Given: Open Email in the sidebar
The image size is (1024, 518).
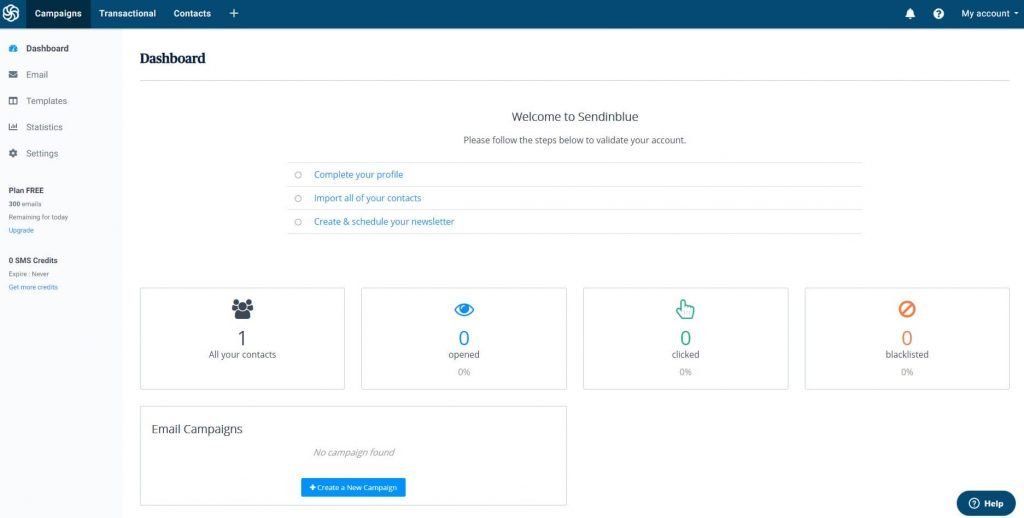Looking at the screenshot, I should [x=37, y=75].
